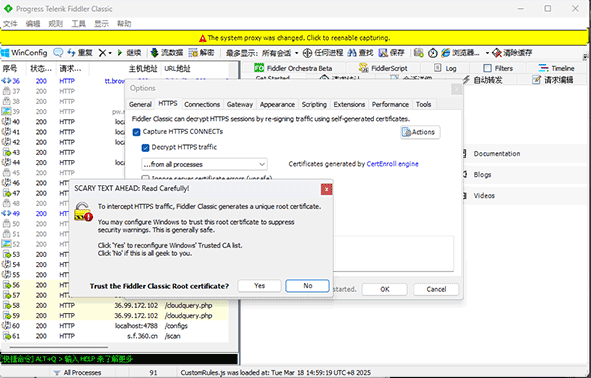Screen dimensions: 591x378
Task: Switch to the Timeline tab
Action: tap(556, 68)
